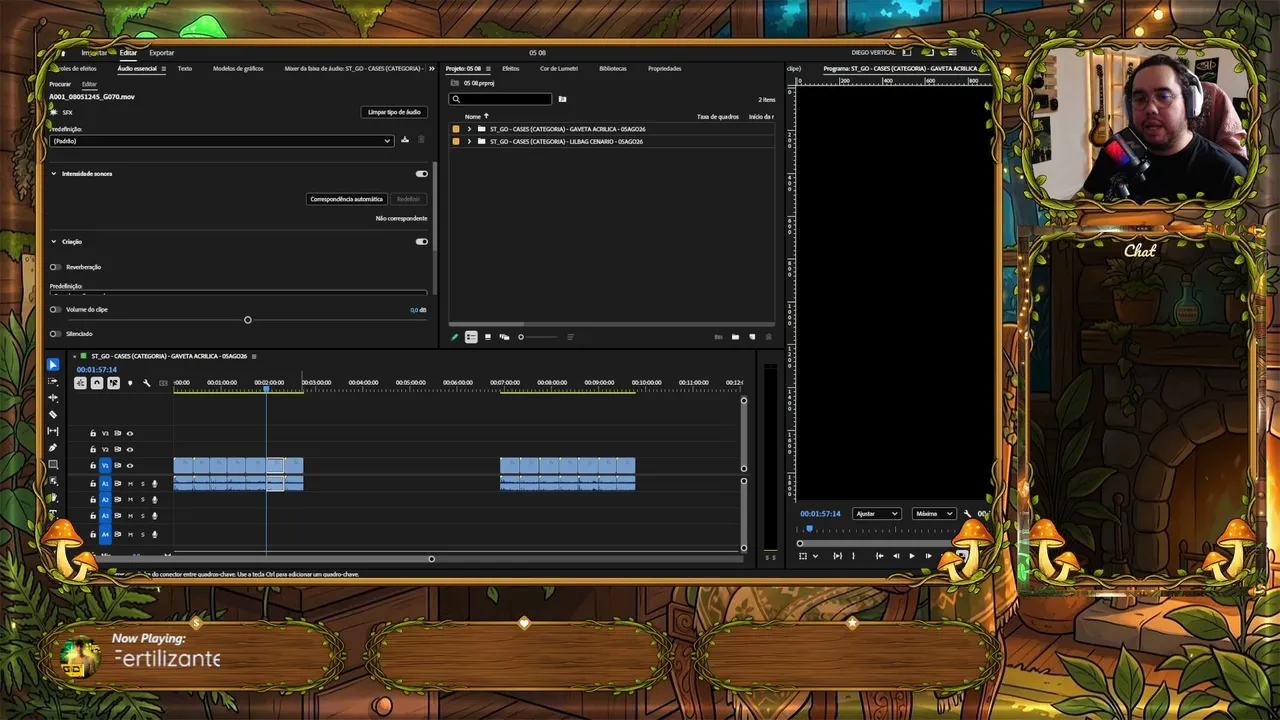Screen dimensions: 1280x720
Task: Select the Selection arrow tool
Action: tap(53, 365)
